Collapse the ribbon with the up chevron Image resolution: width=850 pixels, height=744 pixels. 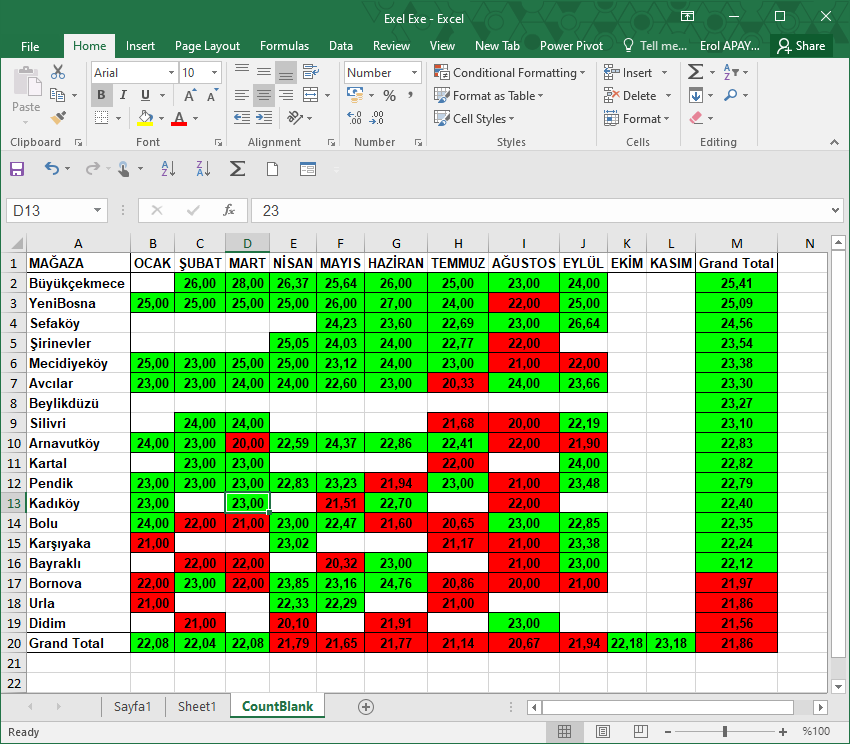click(834, 142)
